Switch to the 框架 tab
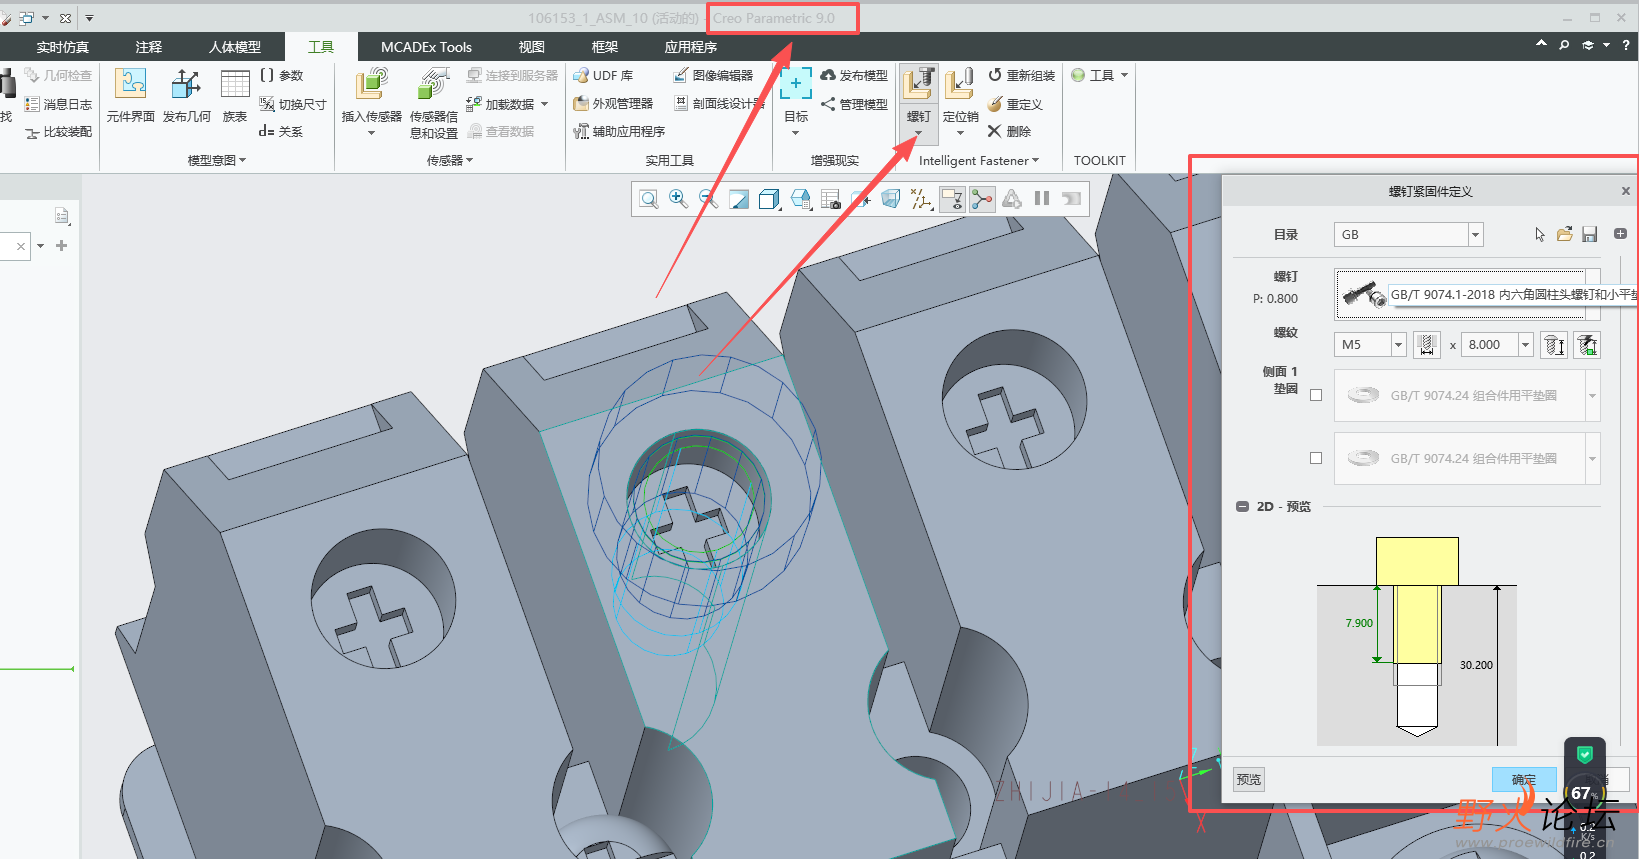 [x=605, y=47]
